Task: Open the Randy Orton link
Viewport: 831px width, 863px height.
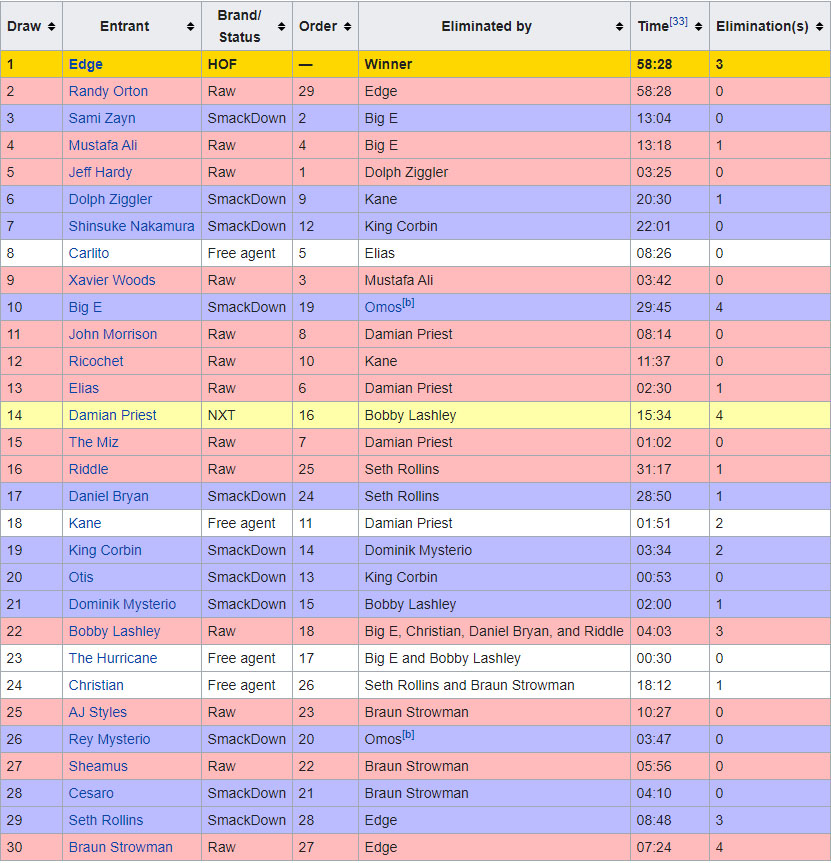Action: pos(108,91)
